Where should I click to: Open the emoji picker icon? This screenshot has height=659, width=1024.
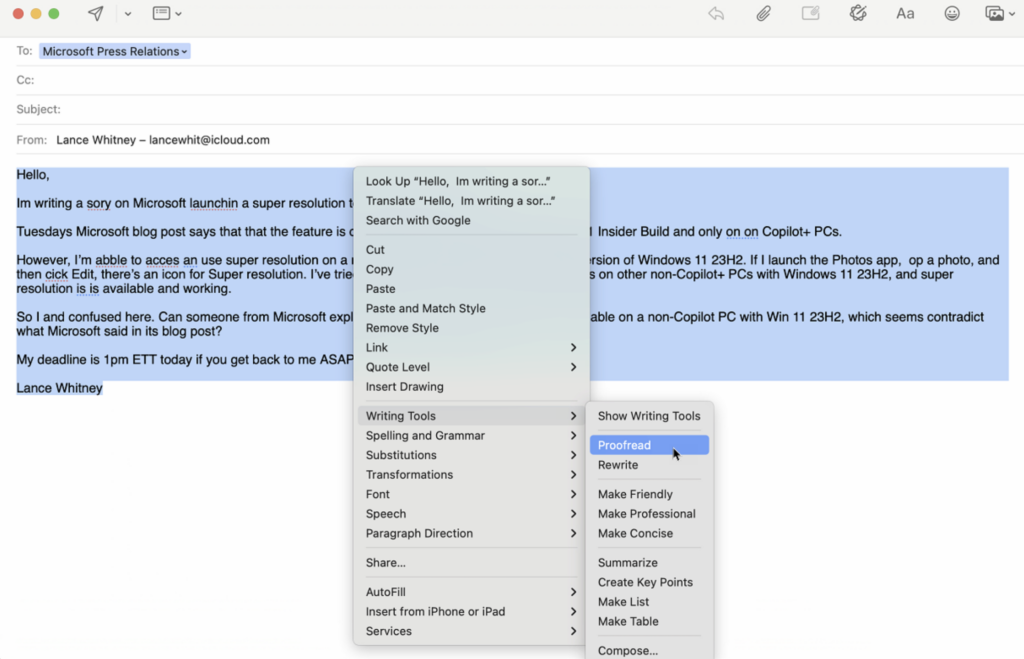[x=952, y=13]
